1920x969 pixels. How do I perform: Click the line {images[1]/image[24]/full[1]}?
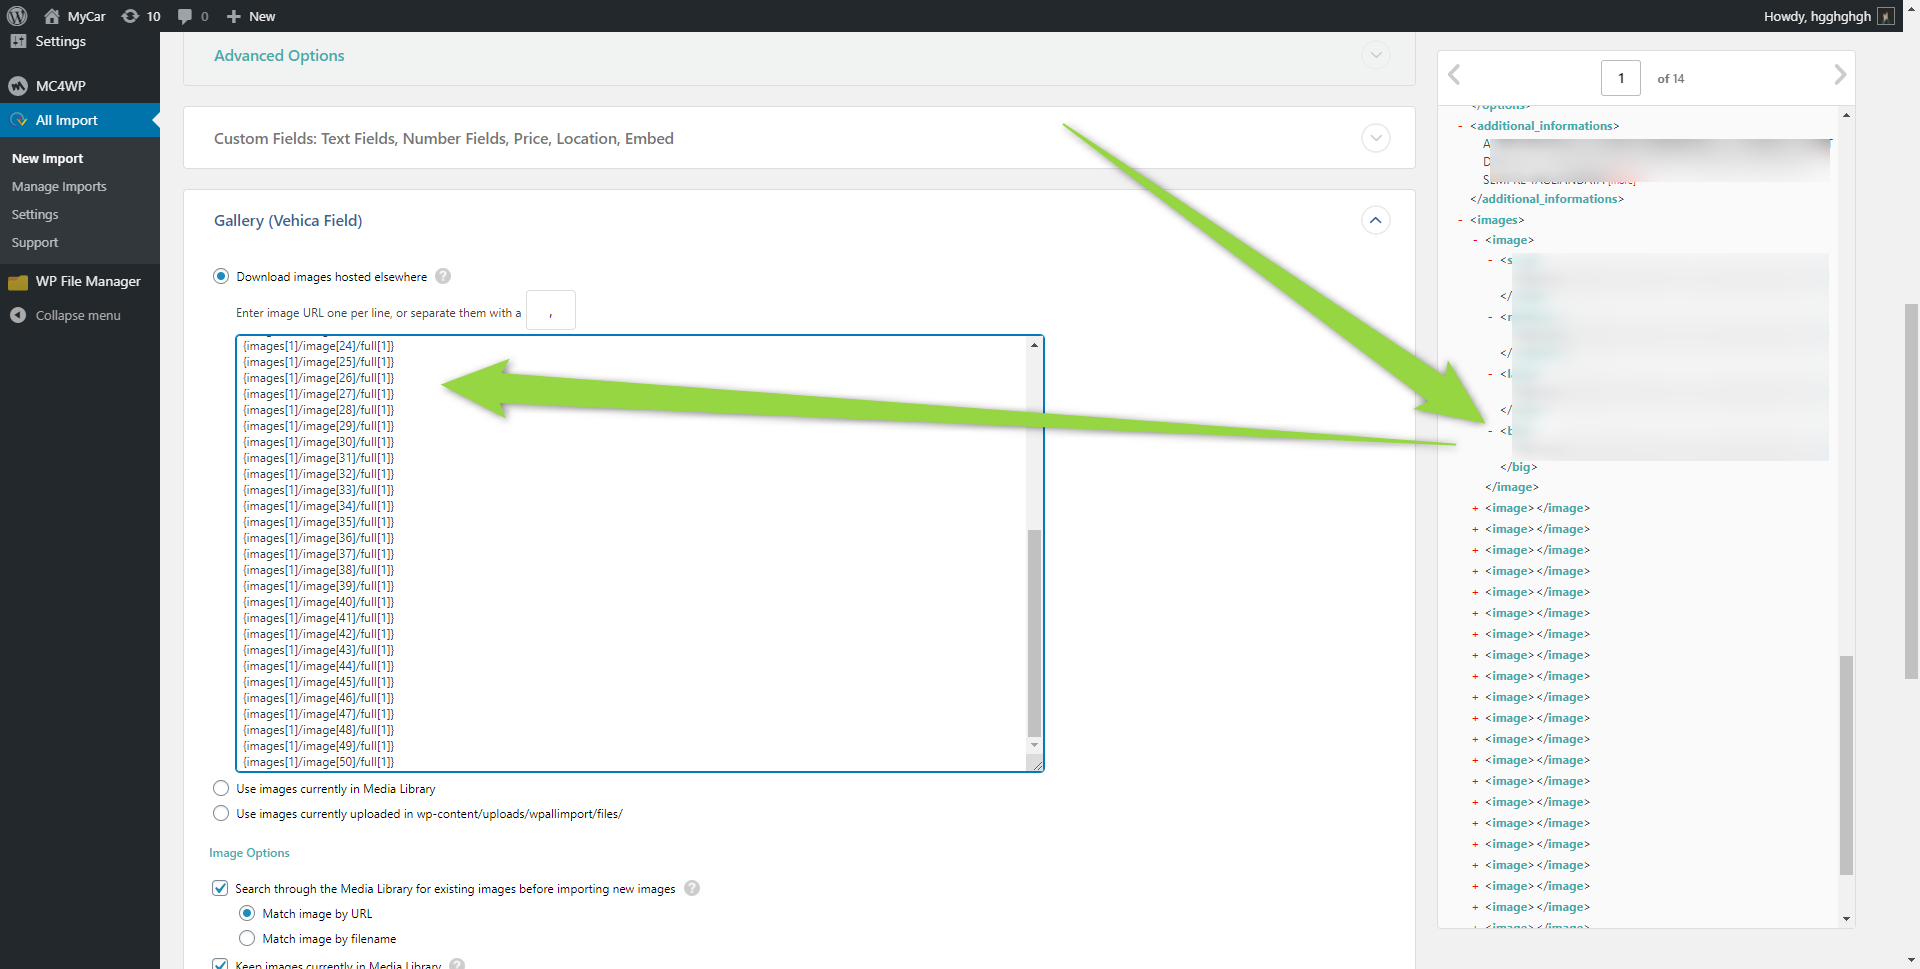pyautogui.click(x=319, y=346)
